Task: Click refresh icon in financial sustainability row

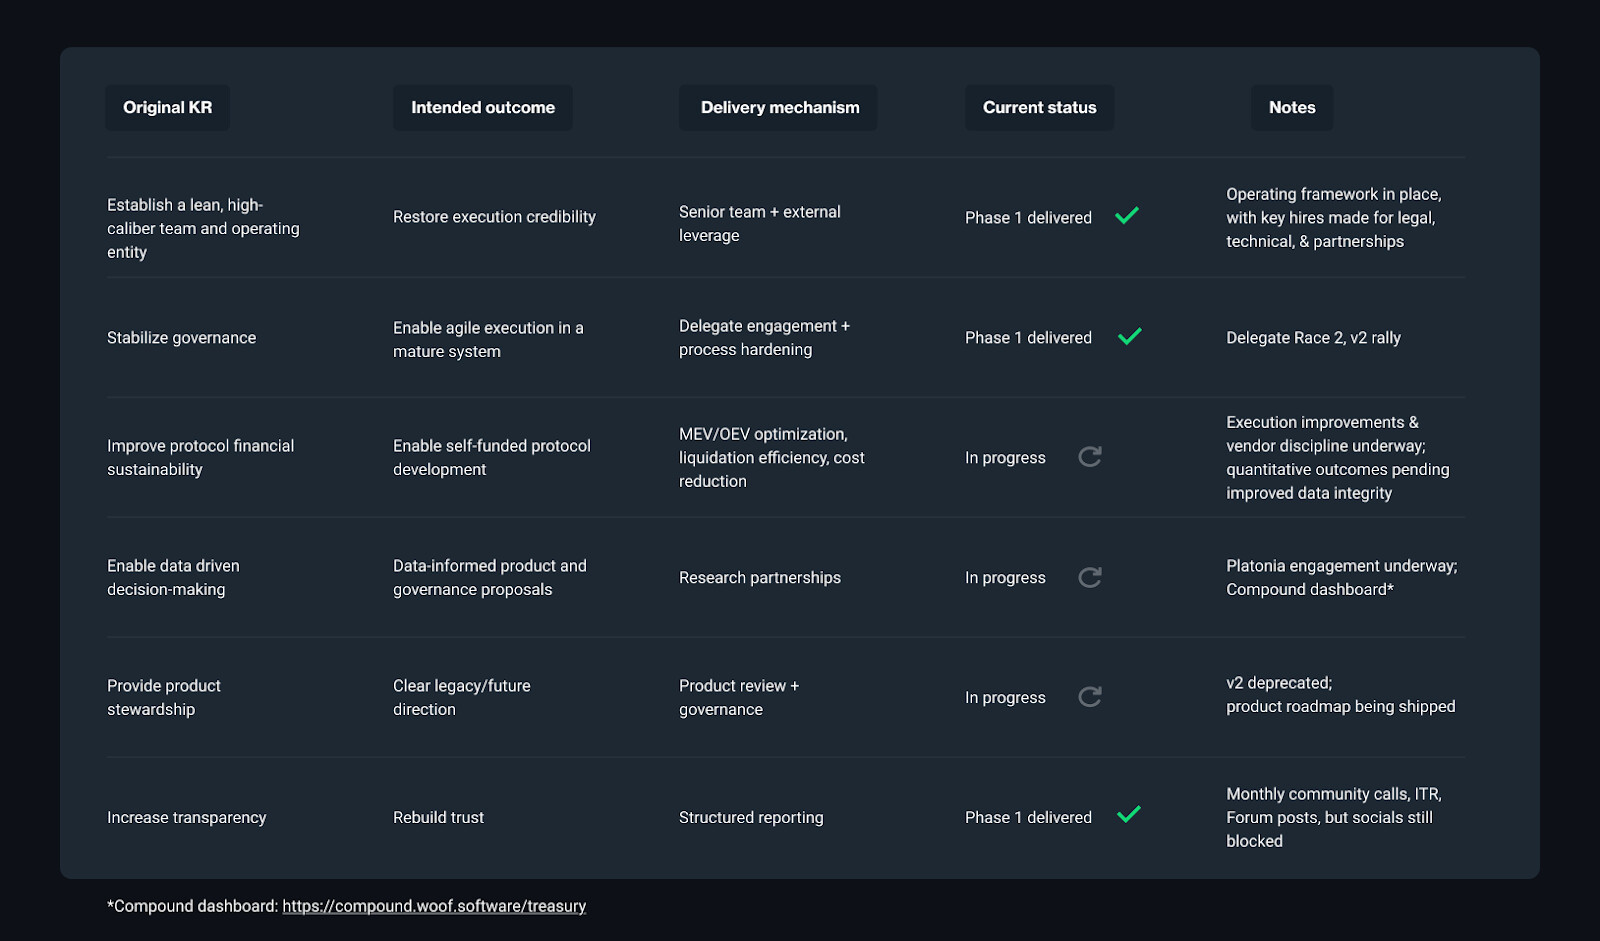Action: click(1090, 457)
